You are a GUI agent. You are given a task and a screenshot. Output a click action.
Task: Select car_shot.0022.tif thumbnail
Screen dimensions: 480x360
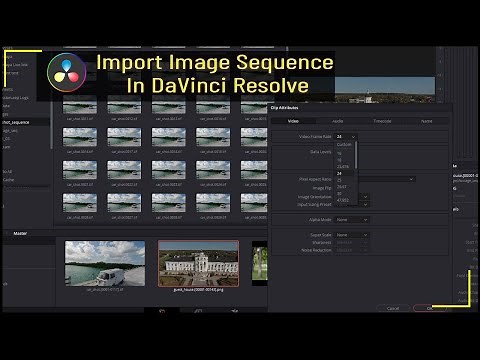[124, 170]
